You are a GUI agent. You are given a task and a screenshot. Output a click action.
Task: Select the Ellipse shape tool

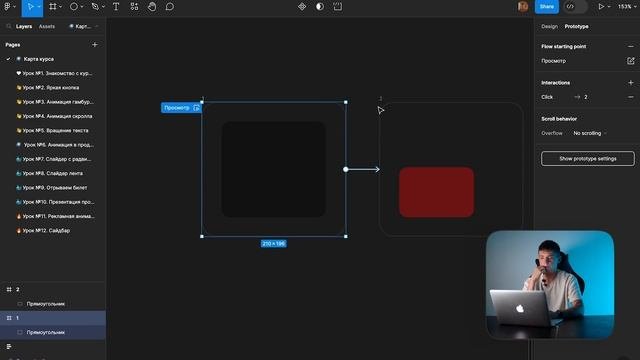pos(74,7)
